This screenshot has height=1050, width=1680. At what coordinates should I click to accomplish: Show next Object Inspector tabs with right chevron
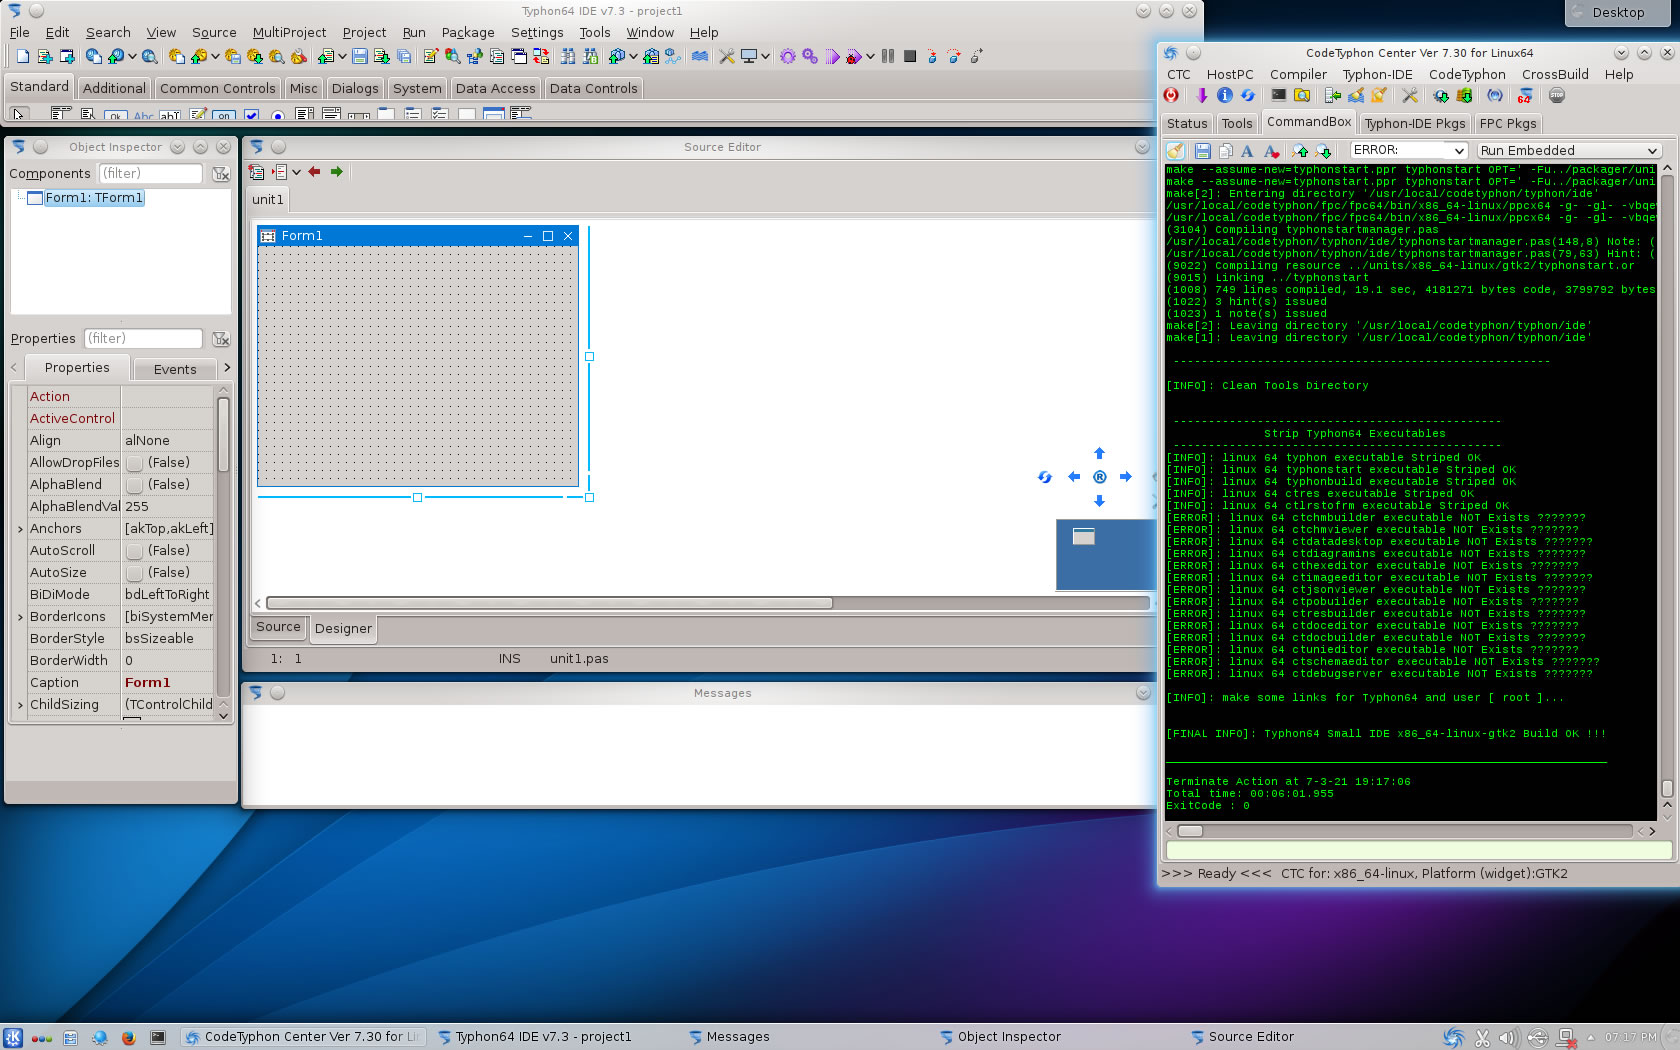(227, 368)
